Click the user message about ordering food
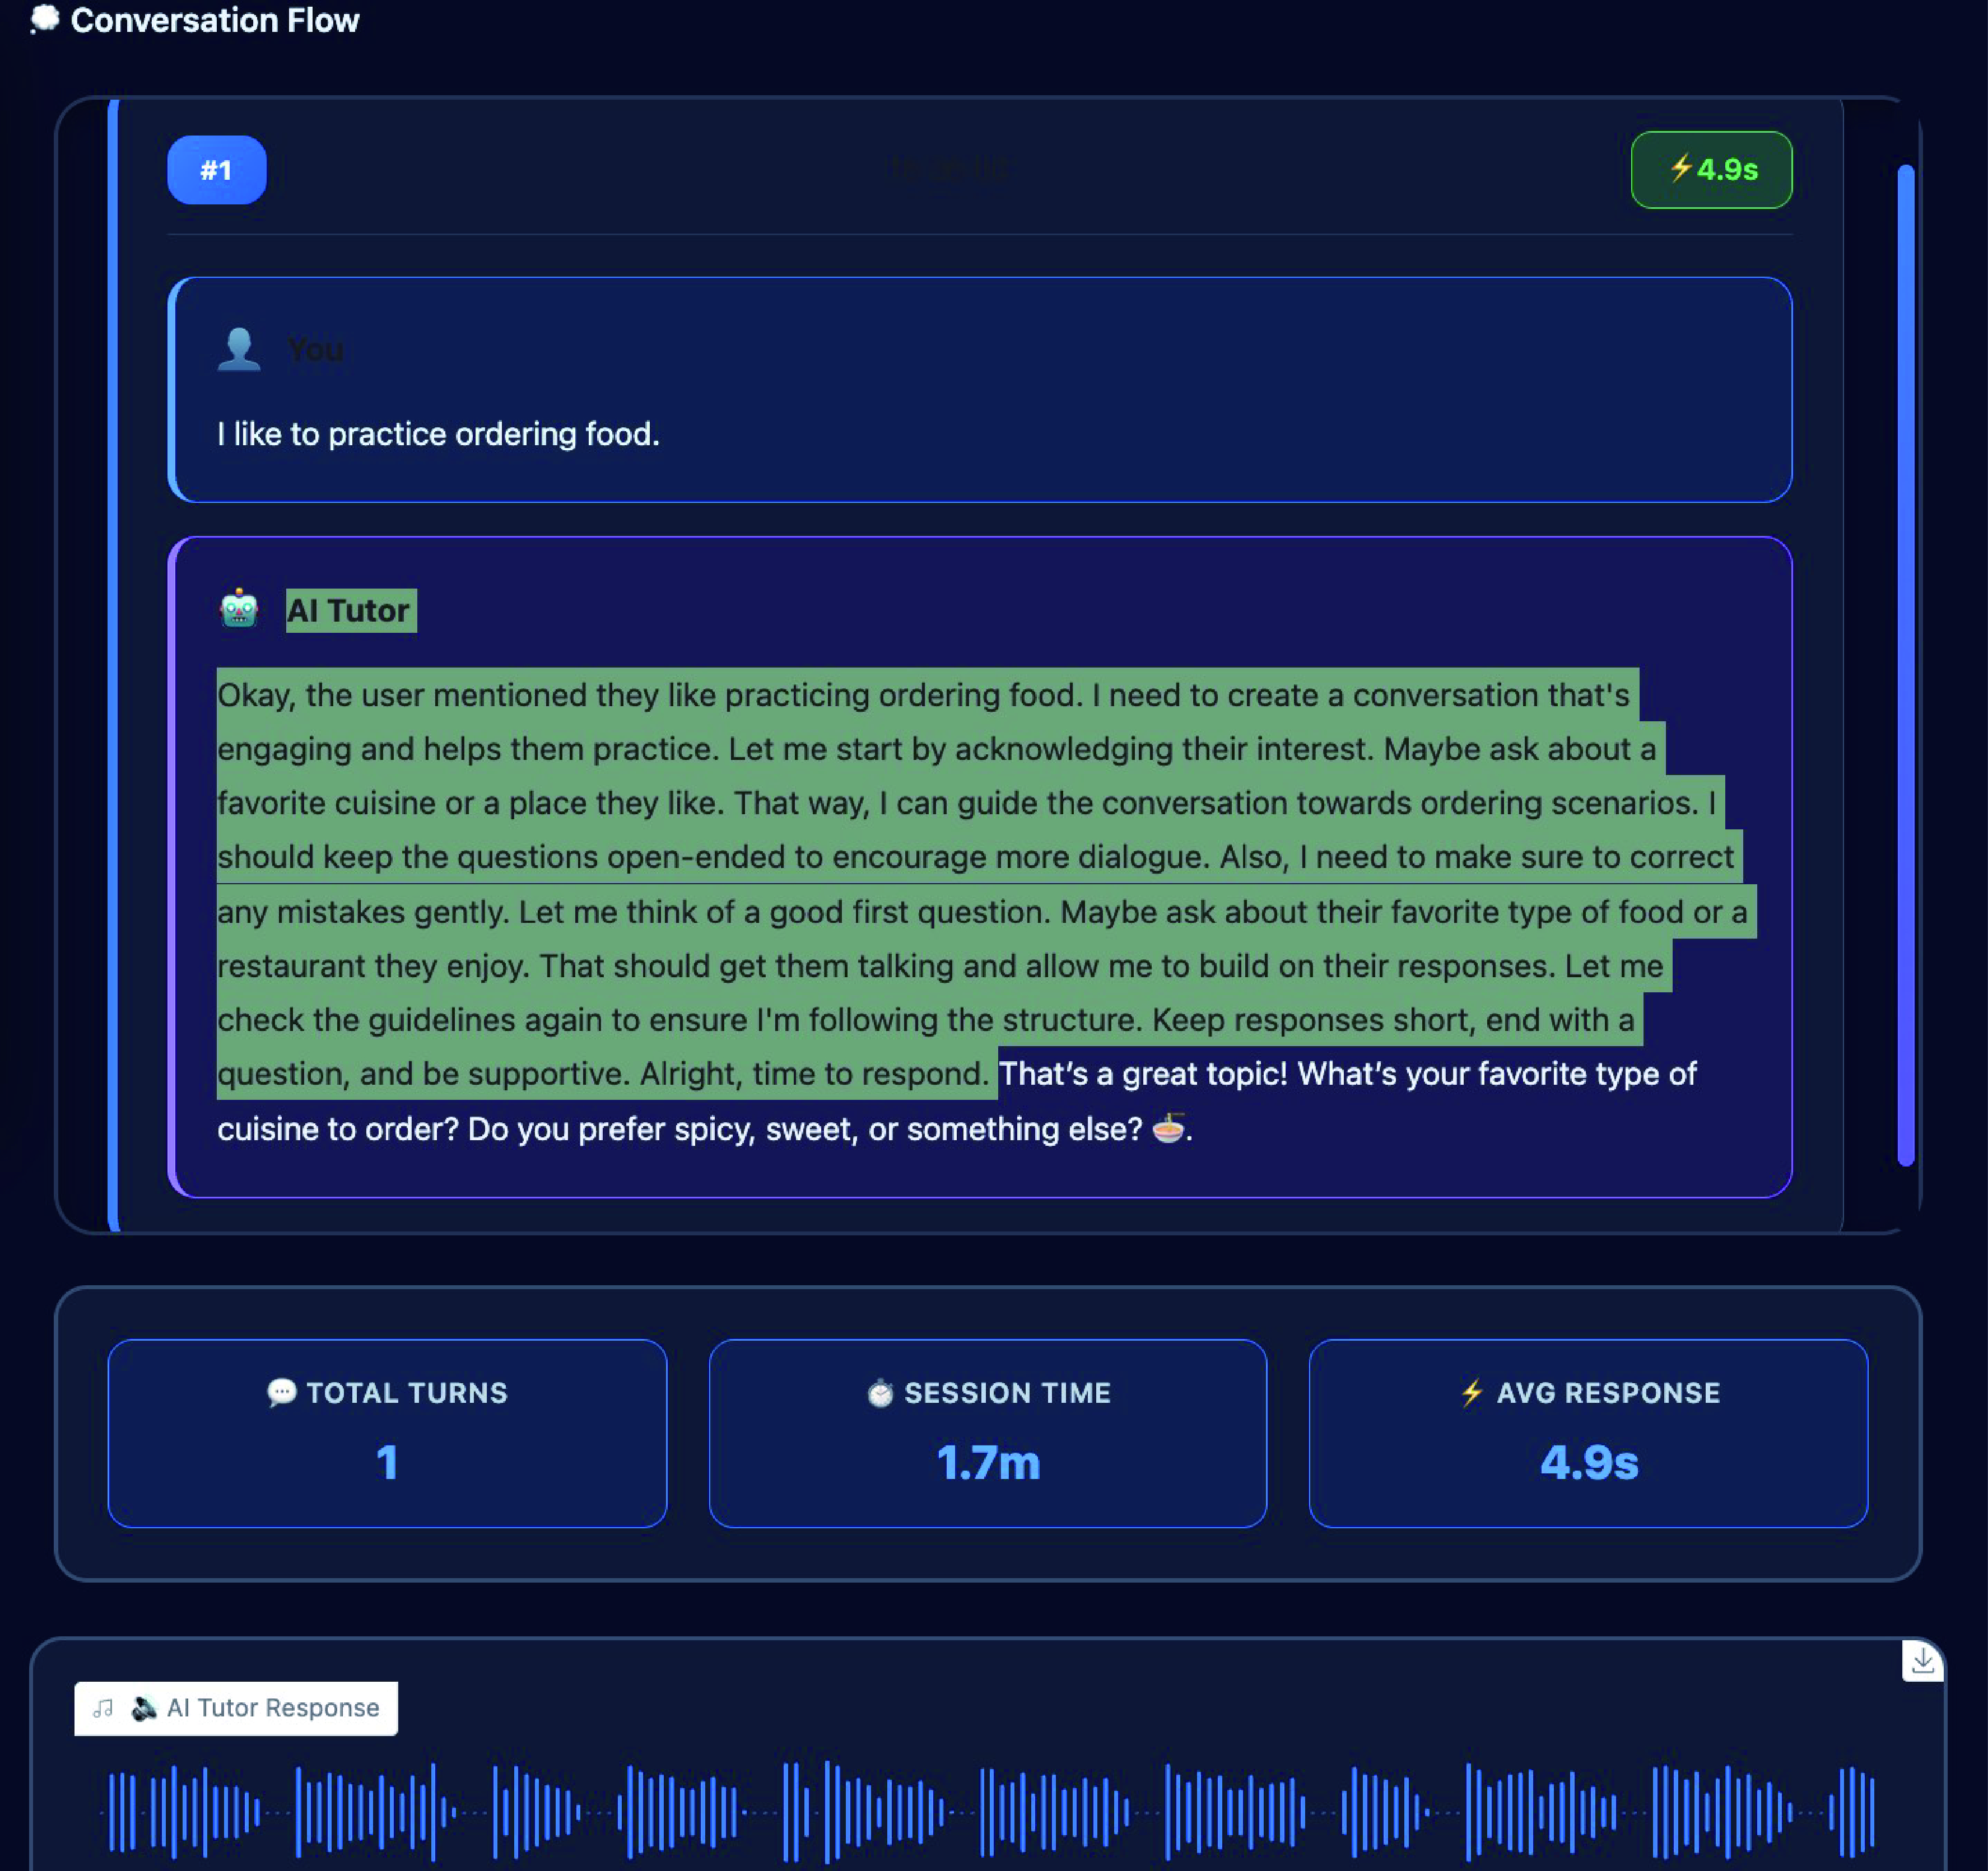Screen dimensions: 1988x1871 point(438,434)
